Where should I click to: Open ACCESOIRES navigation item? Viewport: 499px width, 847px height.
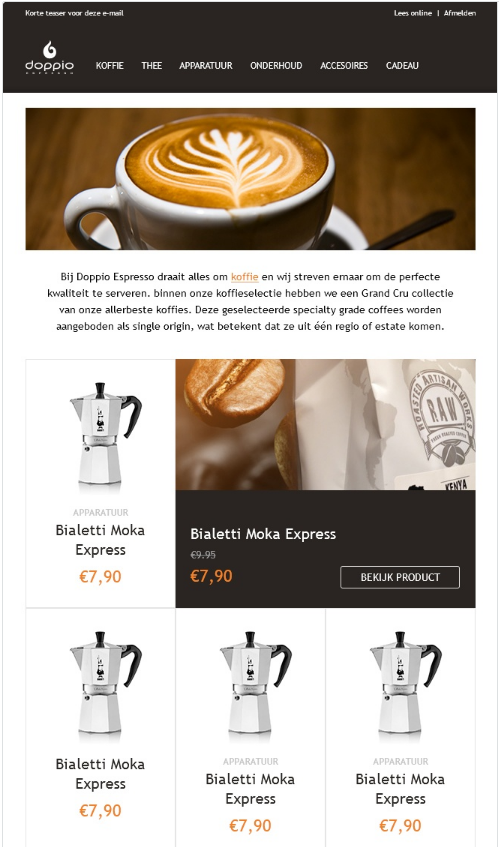pyautogui.click(x=344, y=66)
